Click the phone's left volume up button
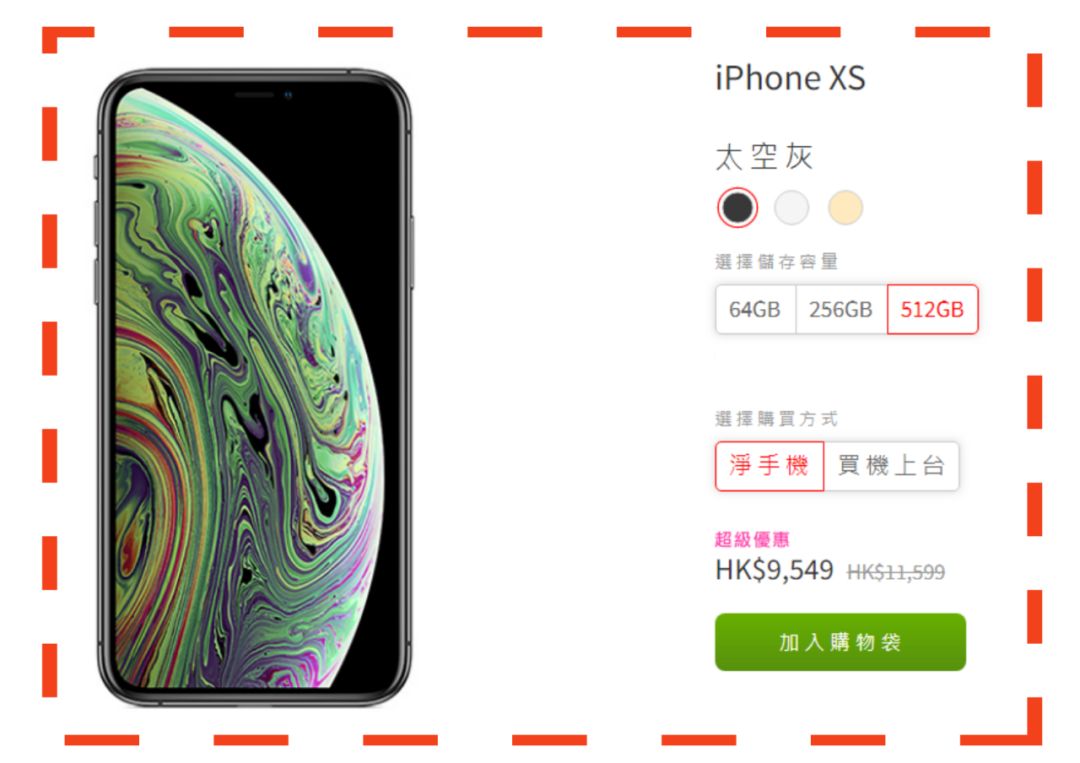Screen dimensions: 1080x763 [96, 223]
